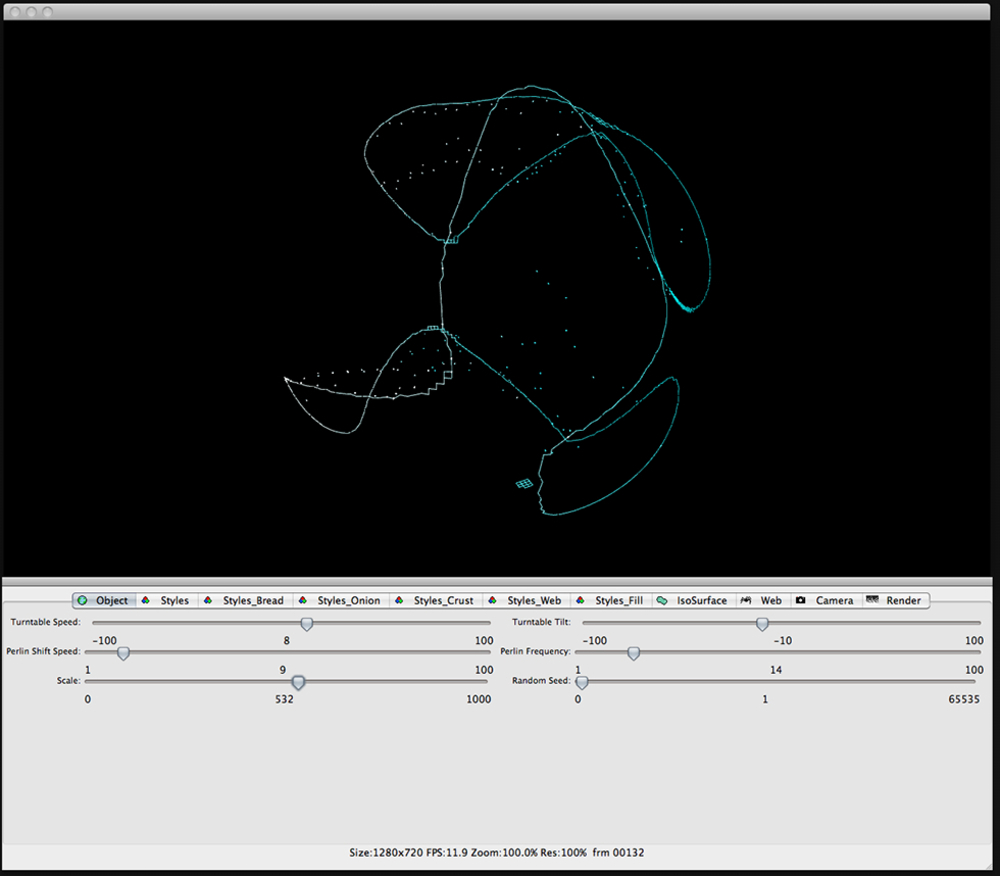Switch to the Object tab
The height and width of the screenshot is (876, 1000).
104,600
